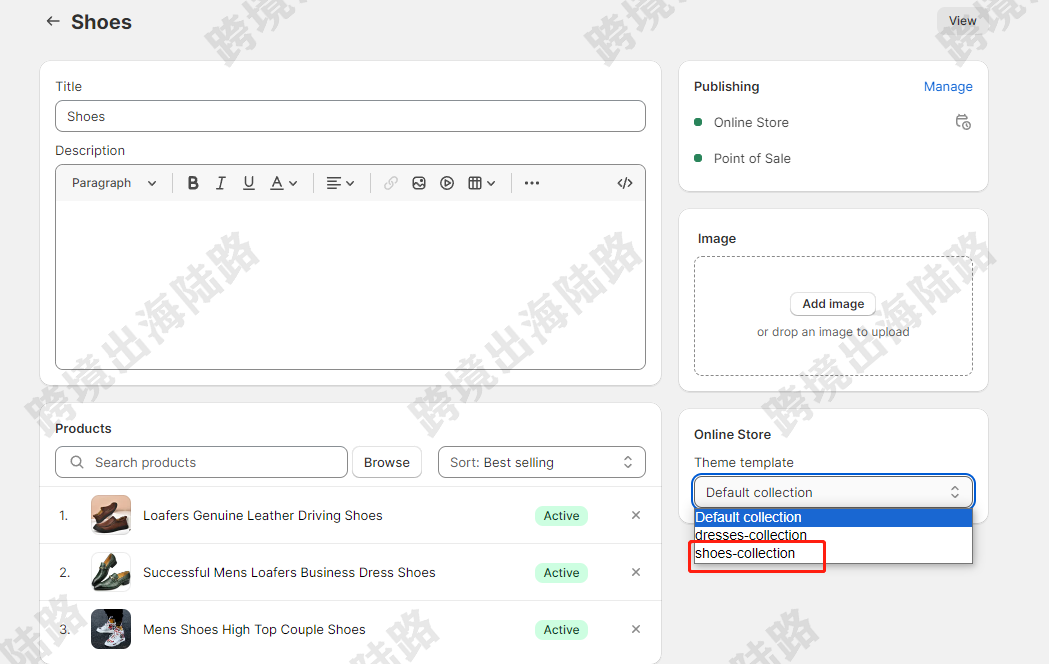Screen dimensions: 1049x664
Task: Apply italic formatting in description
Action: (221, 183)
